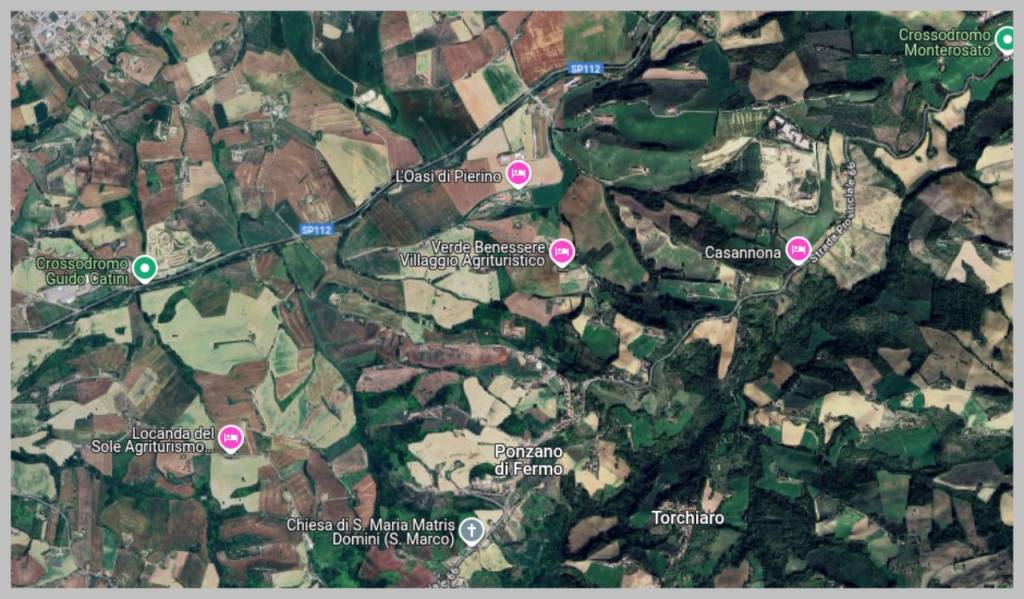
Task: Click the Locanda del Sole lodging pin
Action: click(231, 438)
